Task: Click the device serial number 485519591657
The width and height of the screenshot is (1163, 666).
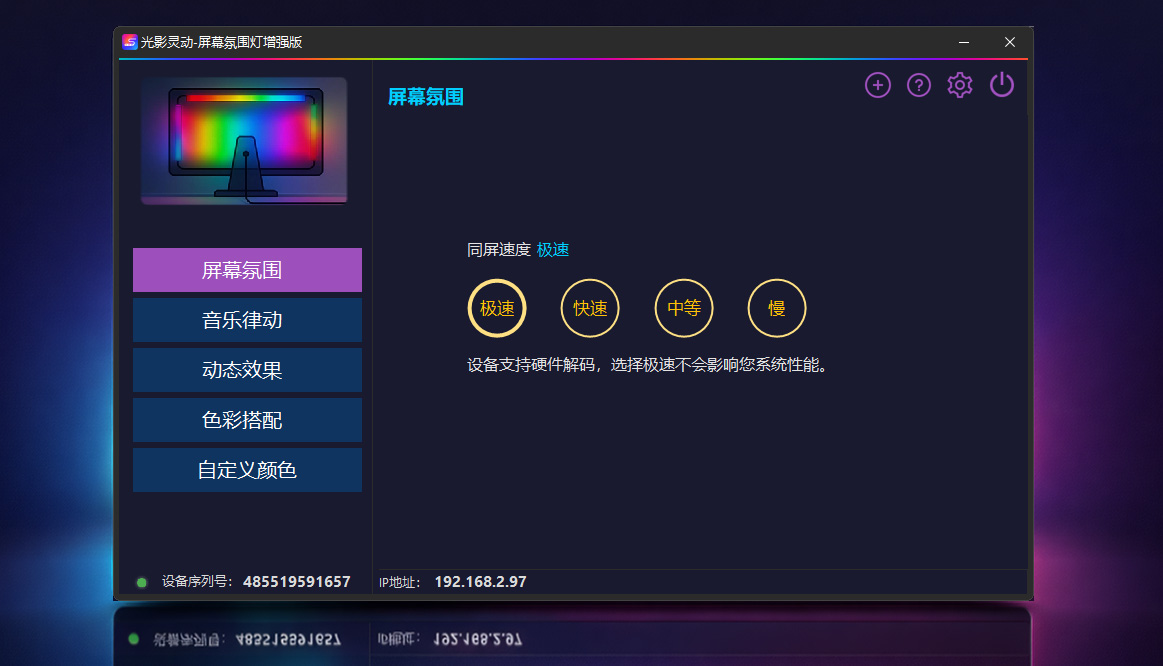Action: [x=297, y=581]
